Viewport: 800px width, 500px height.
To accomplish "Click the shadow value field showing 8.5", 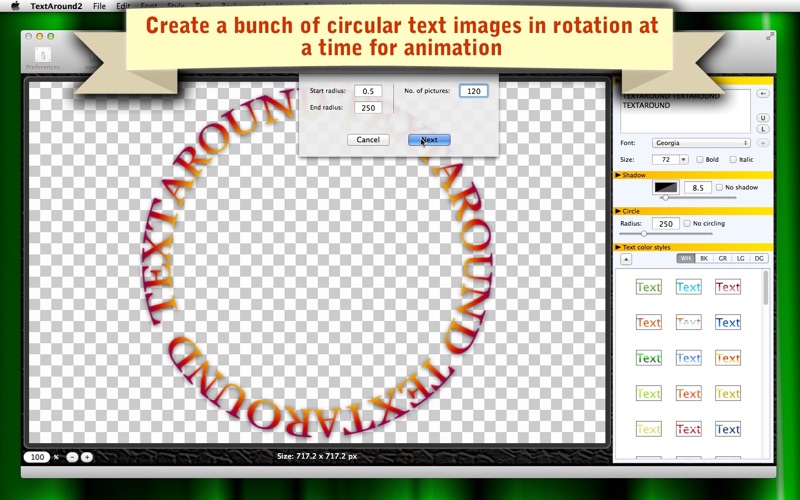I will click(x=698, y=188).
